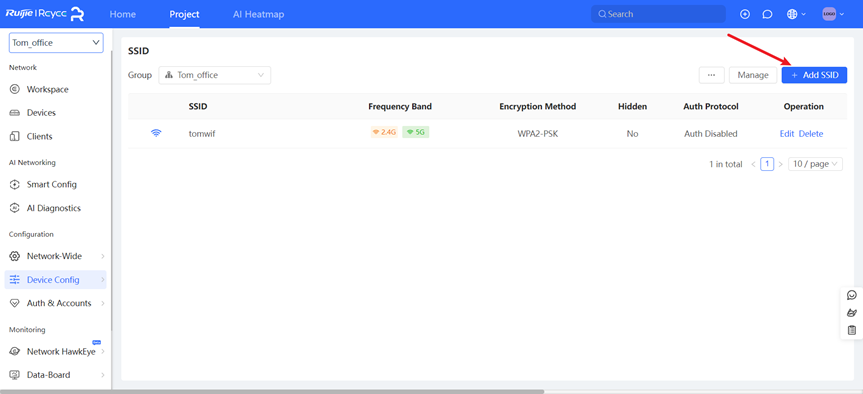Click Delete for tomwif SSID
Screen dimensions: 863x394
811,134
